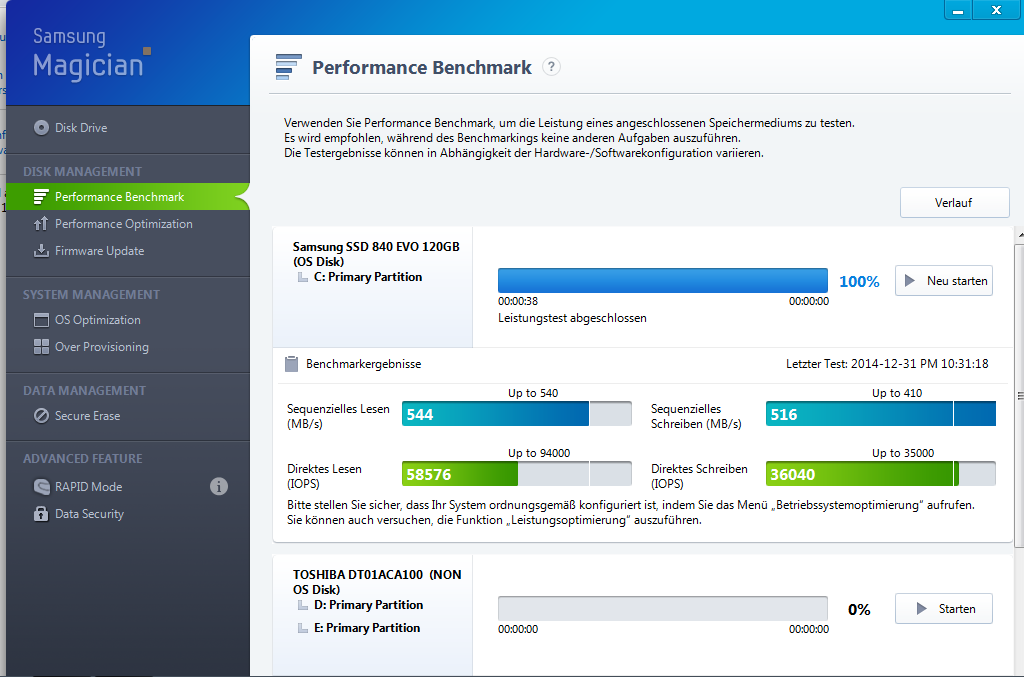The image size is (1024, 677).
Task: Click the Secure Erase prohibition icon
Action: 41,416
